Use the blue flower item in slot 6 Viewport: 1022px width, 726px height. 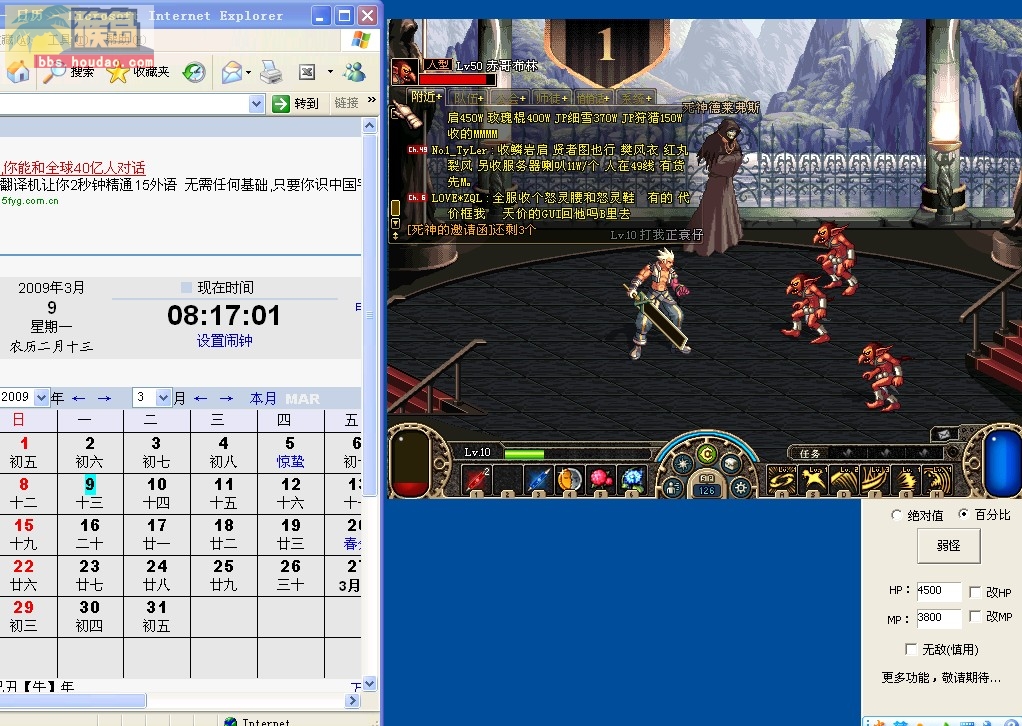click(x=632, y=480)
